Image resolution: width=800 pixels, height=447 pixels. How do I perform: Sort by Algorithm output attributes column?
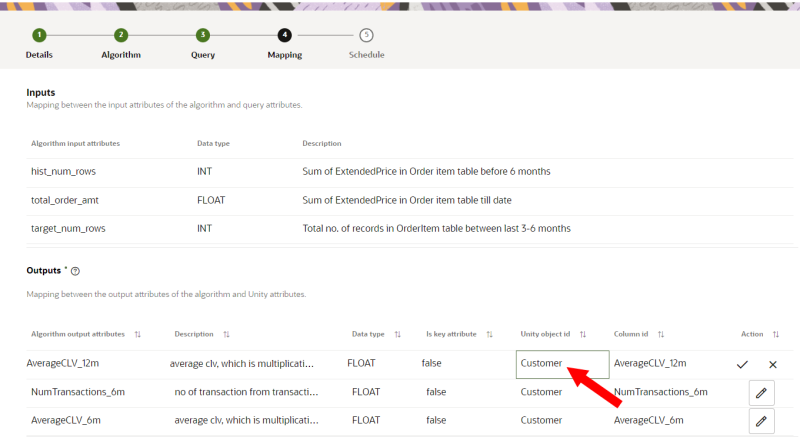click(x=138, y=334)
